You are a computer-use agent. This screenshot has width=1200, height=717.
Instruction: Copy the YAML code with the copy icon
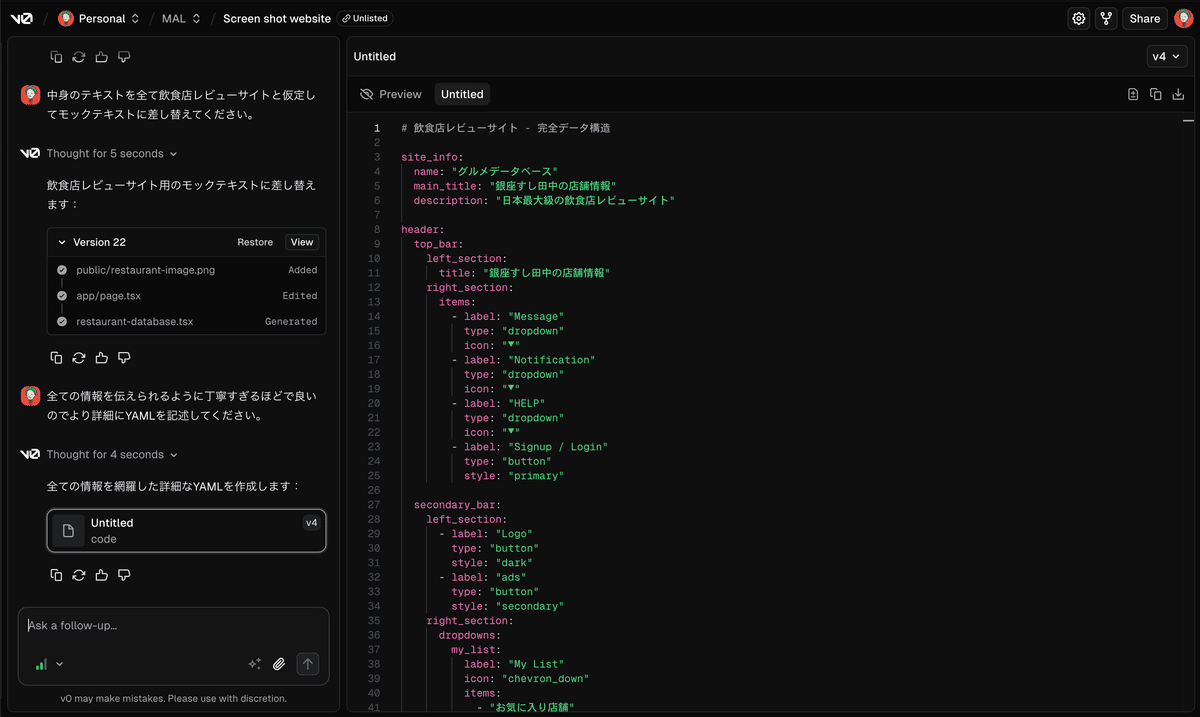(1156, 93)
